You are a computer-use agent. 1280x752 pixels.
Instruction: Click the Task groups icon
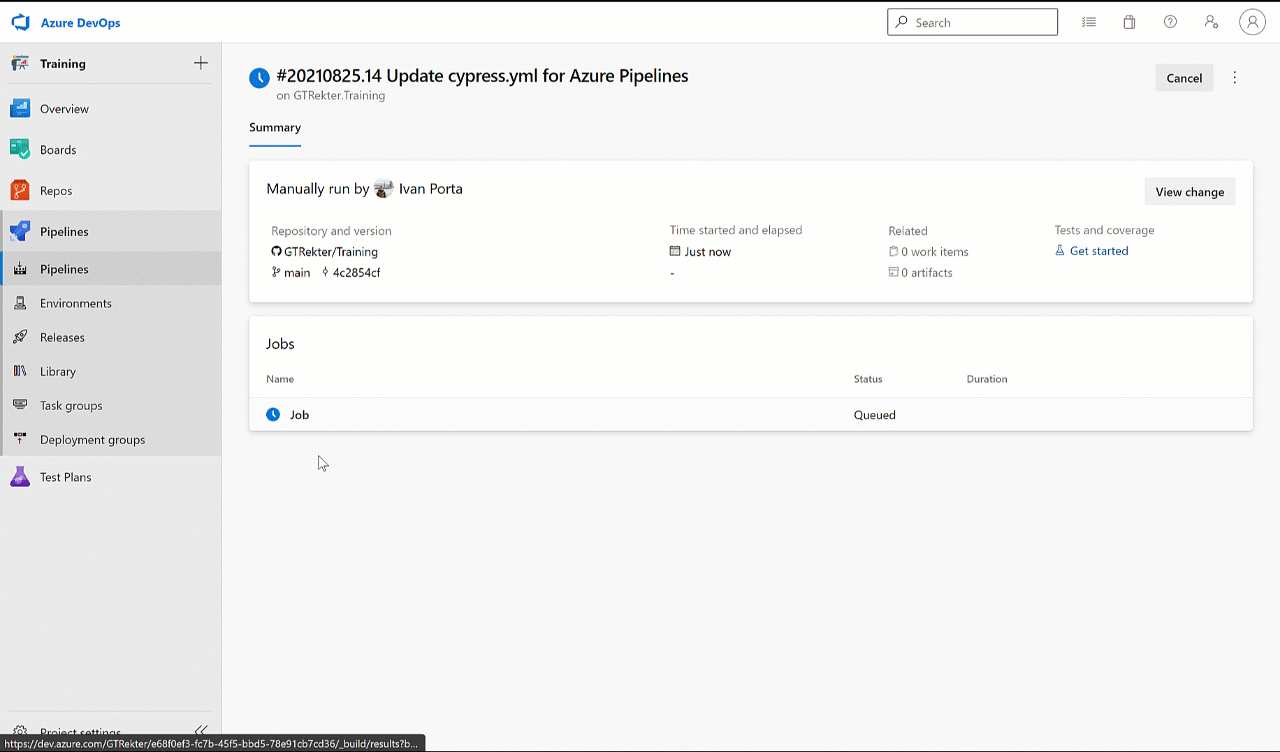[20, 405]
